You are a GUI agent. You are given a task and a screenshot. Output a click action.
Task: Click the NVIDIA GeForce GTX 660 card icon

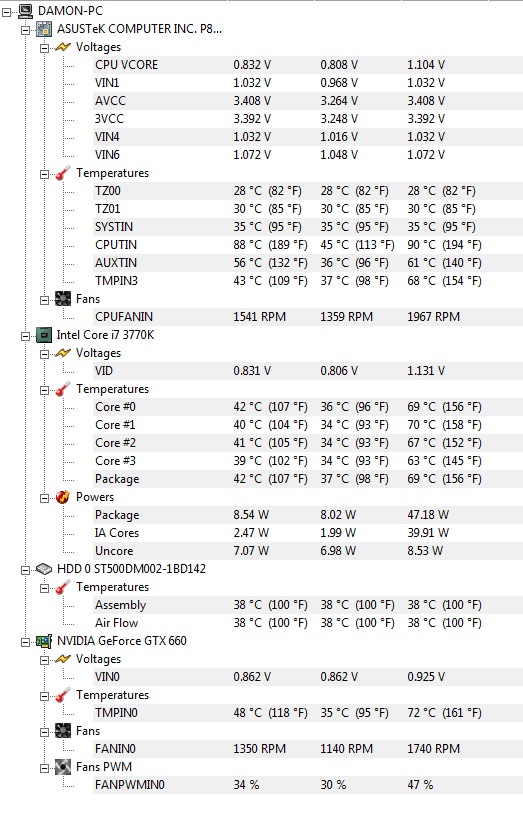pyautogui.click(x=44, y=641)
